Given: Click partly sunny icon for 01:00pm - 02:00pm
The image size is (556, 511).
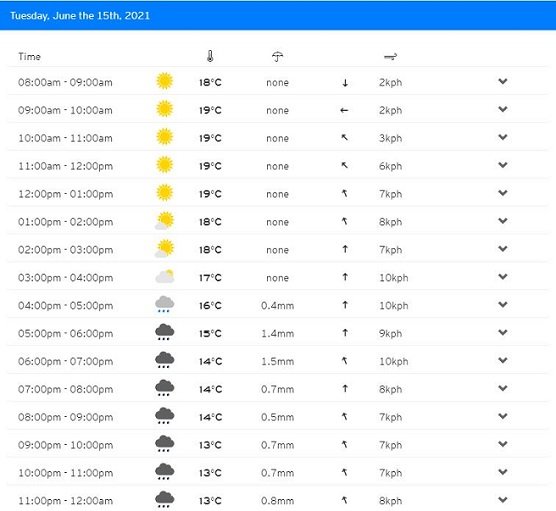Looking at the screenshot, I should [x=165, y=221].
